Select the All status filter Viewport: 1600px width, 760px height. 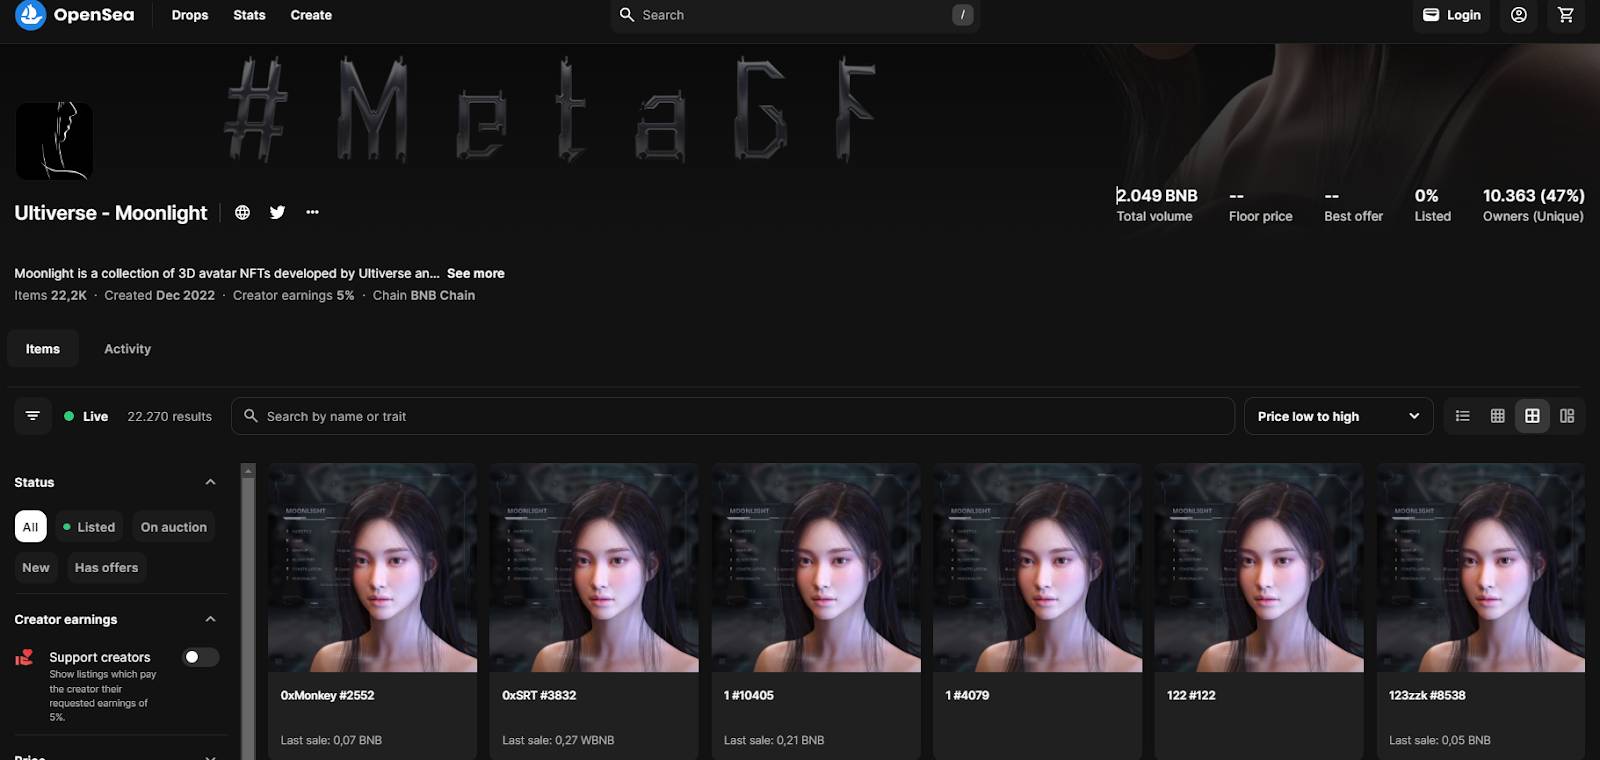[30, 527]
